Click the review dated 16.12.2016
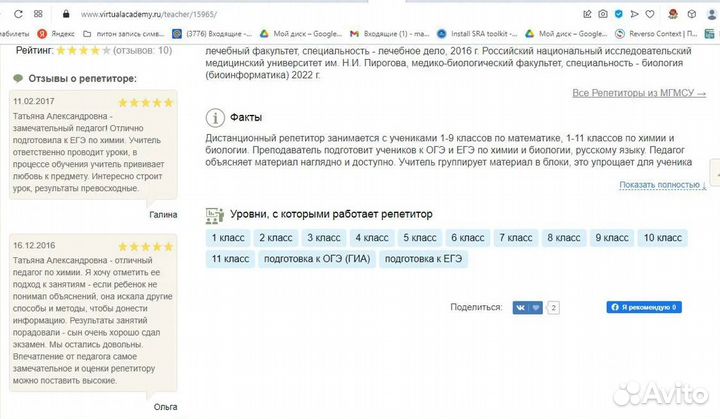Viewport: 720px width, 419px height. coord(93,313)
